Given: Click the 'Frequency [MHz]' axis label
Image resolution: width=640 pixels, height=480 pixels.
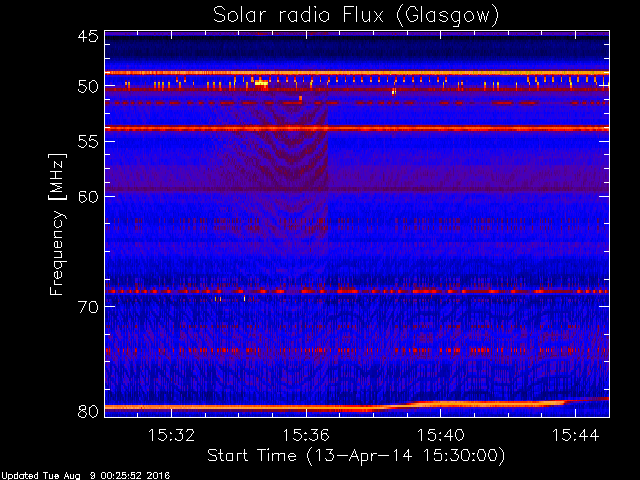Looking at the screenshot, I should 57,224.
